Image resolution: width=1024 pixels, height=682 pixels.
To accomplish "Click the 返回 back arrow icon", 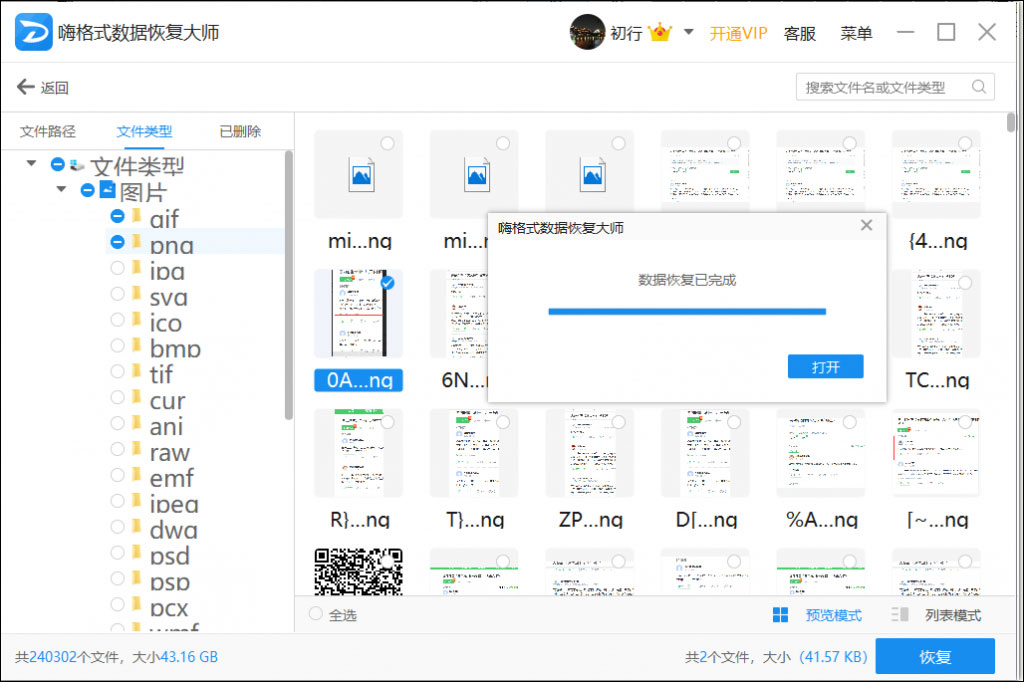I will coord(25,87).
